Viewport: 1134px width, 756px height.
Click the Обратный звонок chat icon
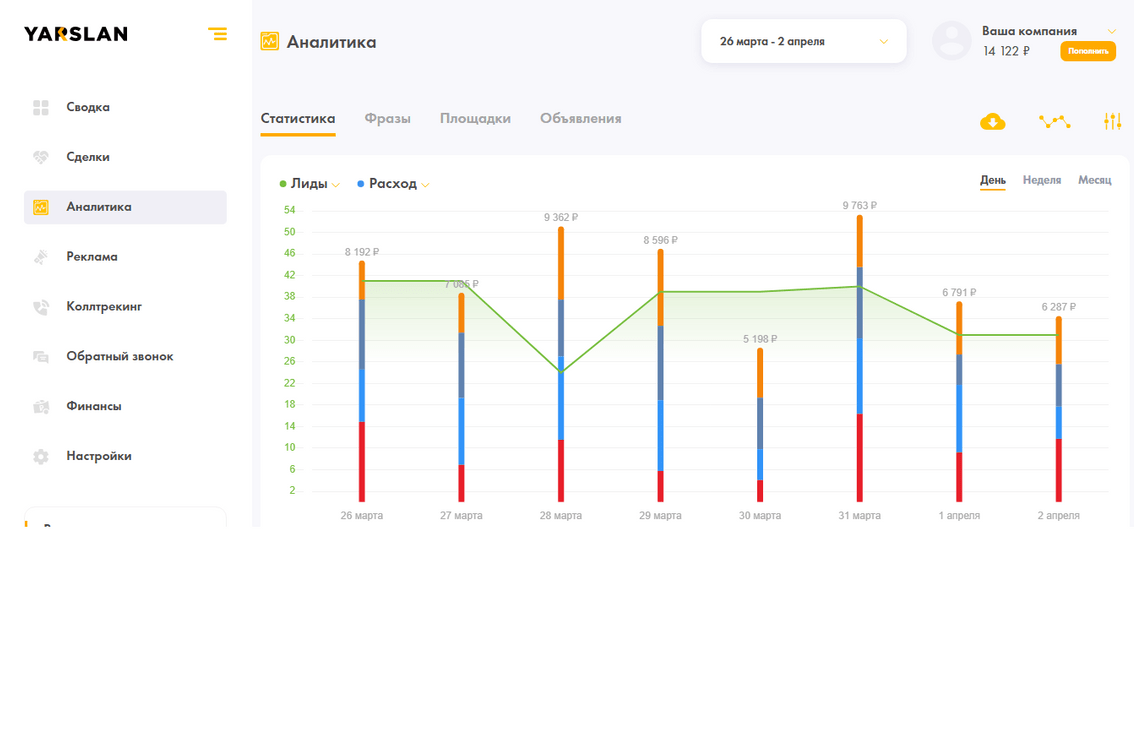(x=41, y=357)
